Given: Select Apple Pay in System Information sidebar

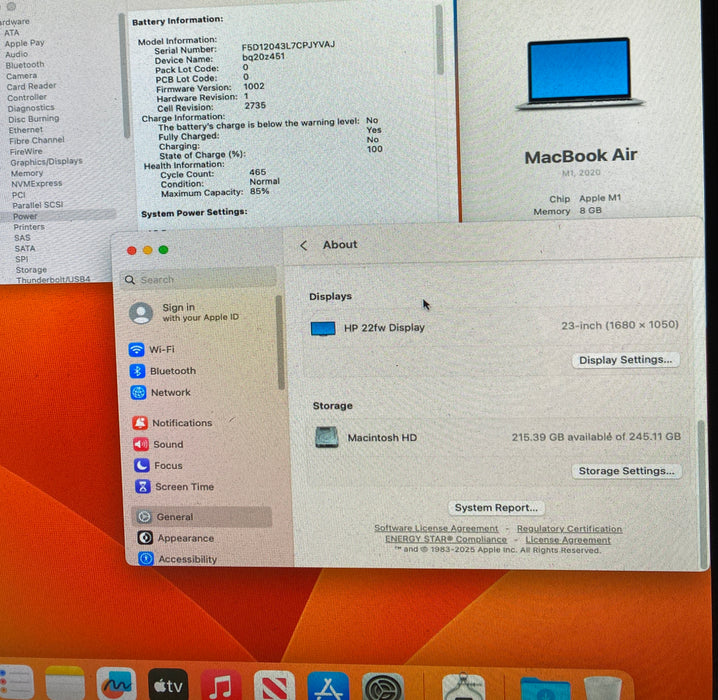Looking at the screenshot, I should [x=24, y=43].
